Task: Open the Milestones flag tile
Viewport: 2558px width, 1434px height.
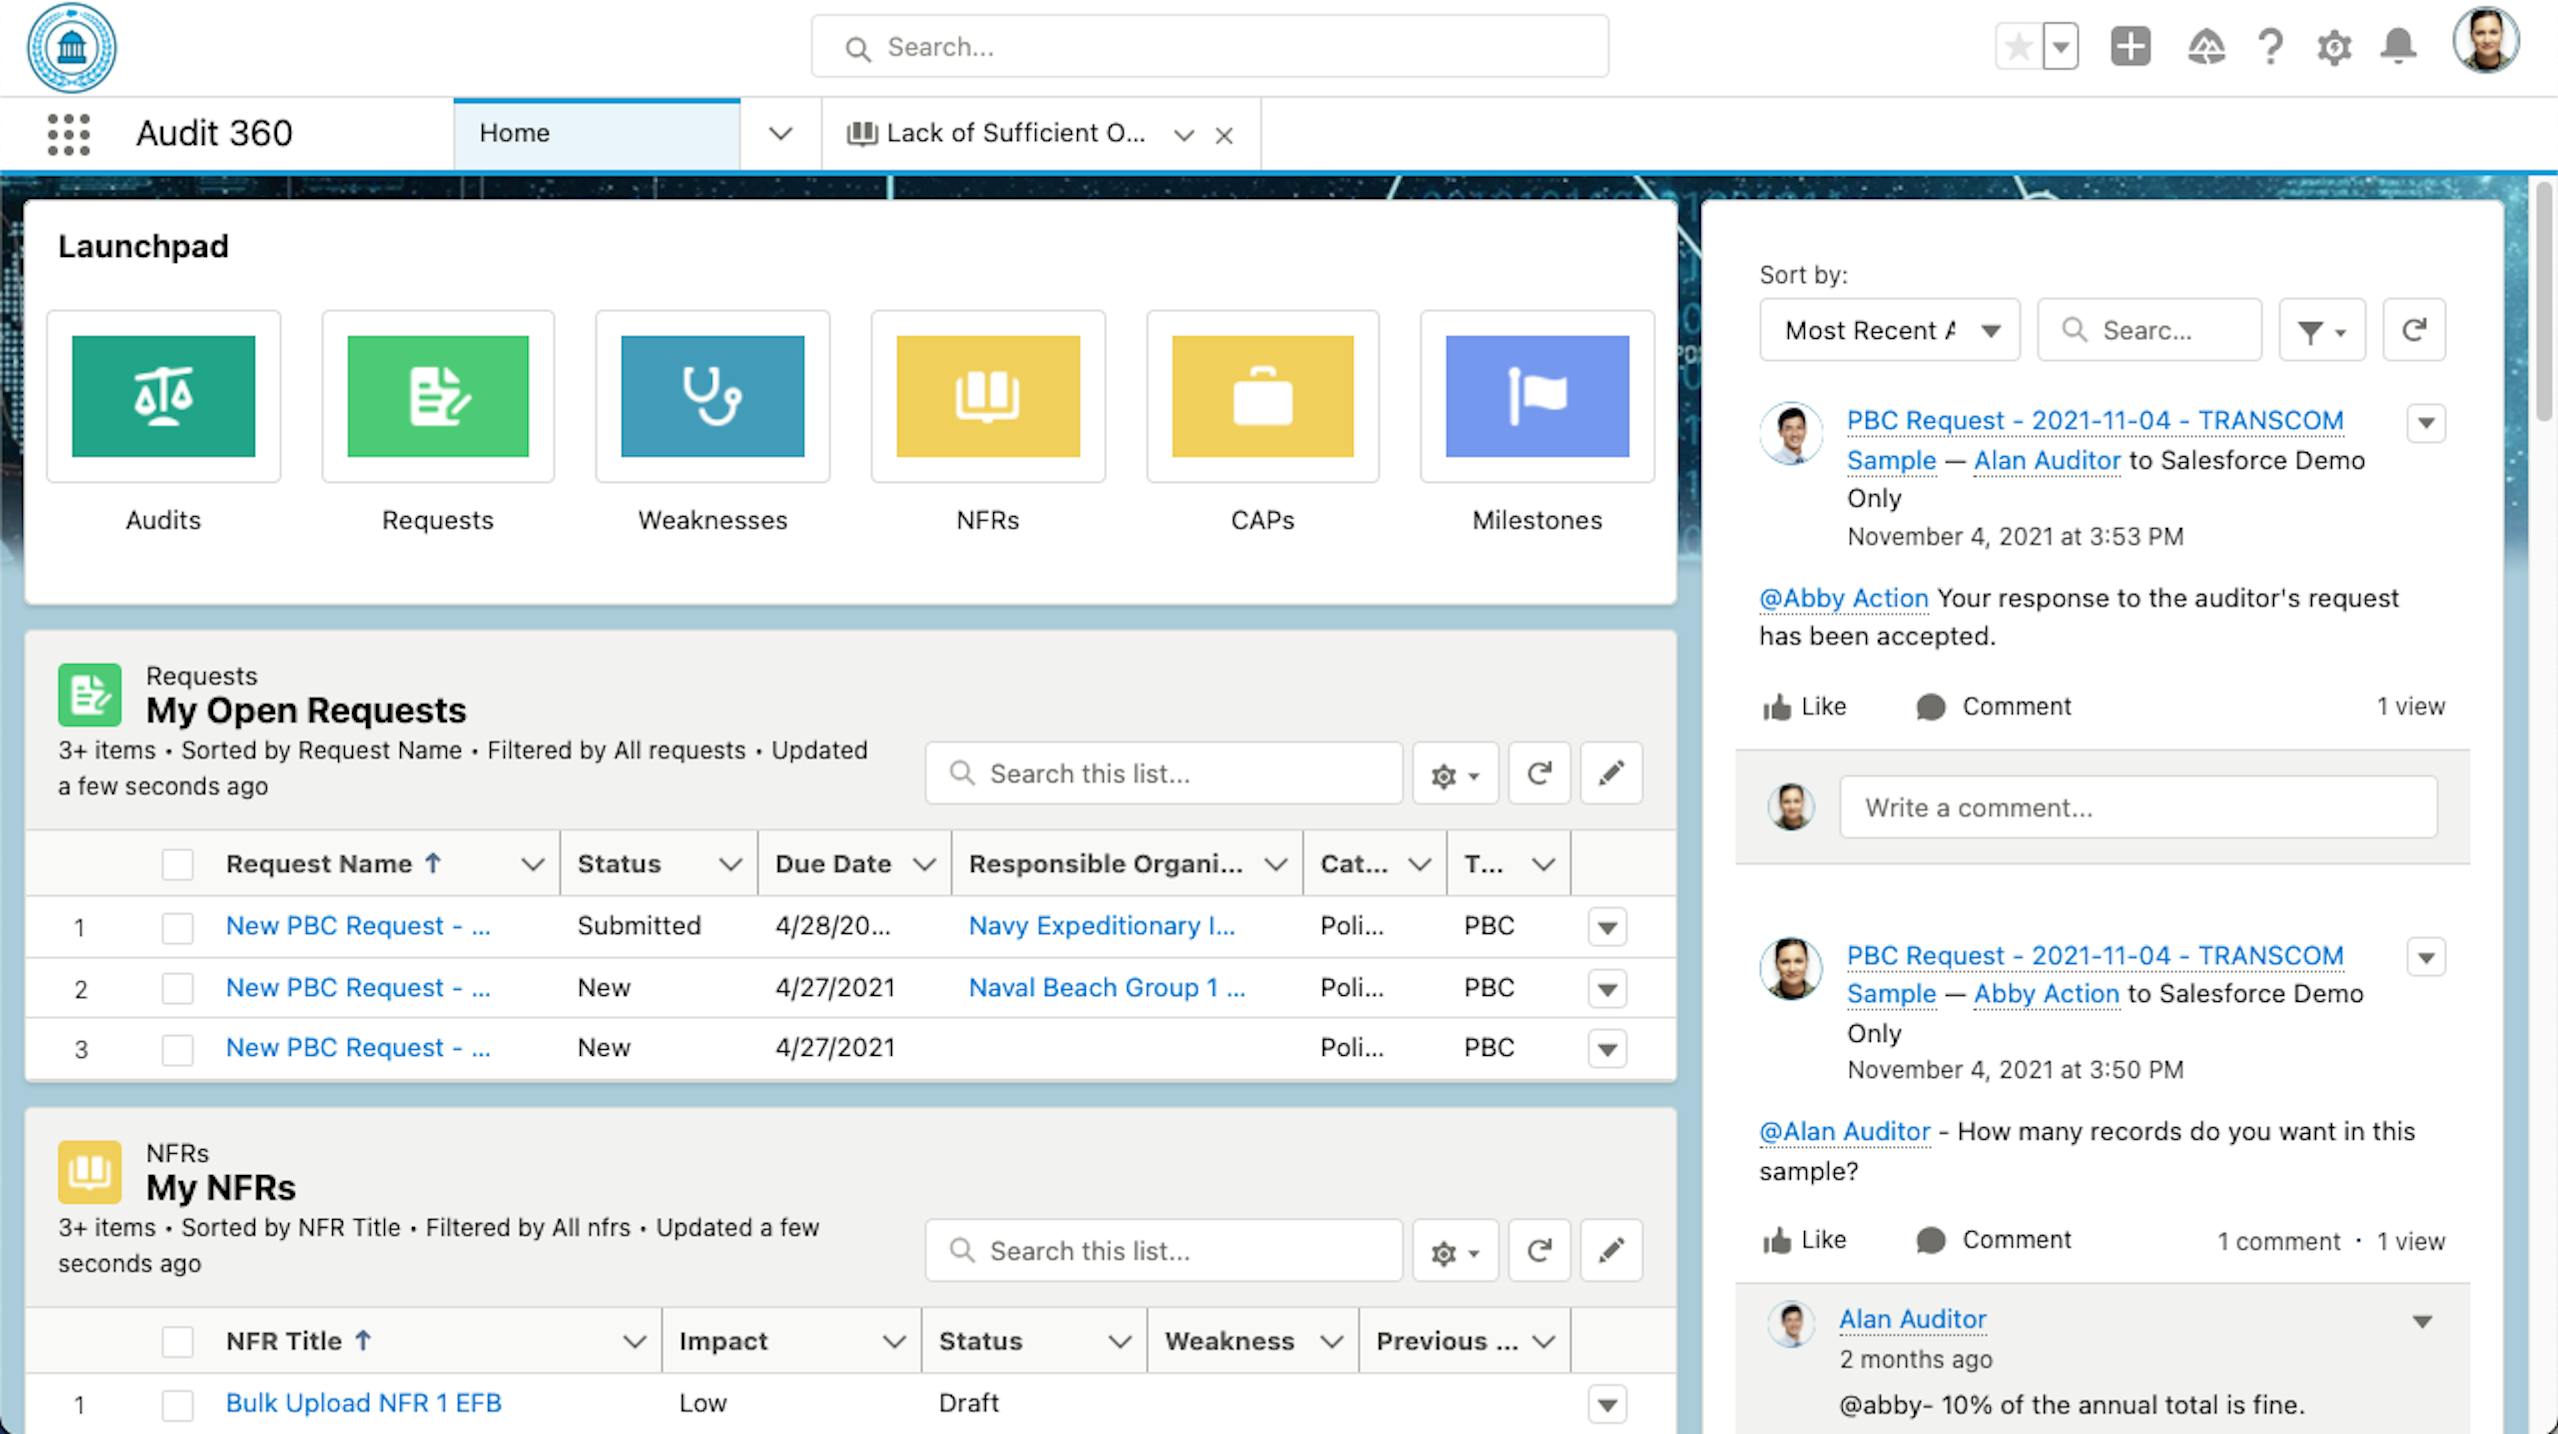Action: coord(1536,397)
